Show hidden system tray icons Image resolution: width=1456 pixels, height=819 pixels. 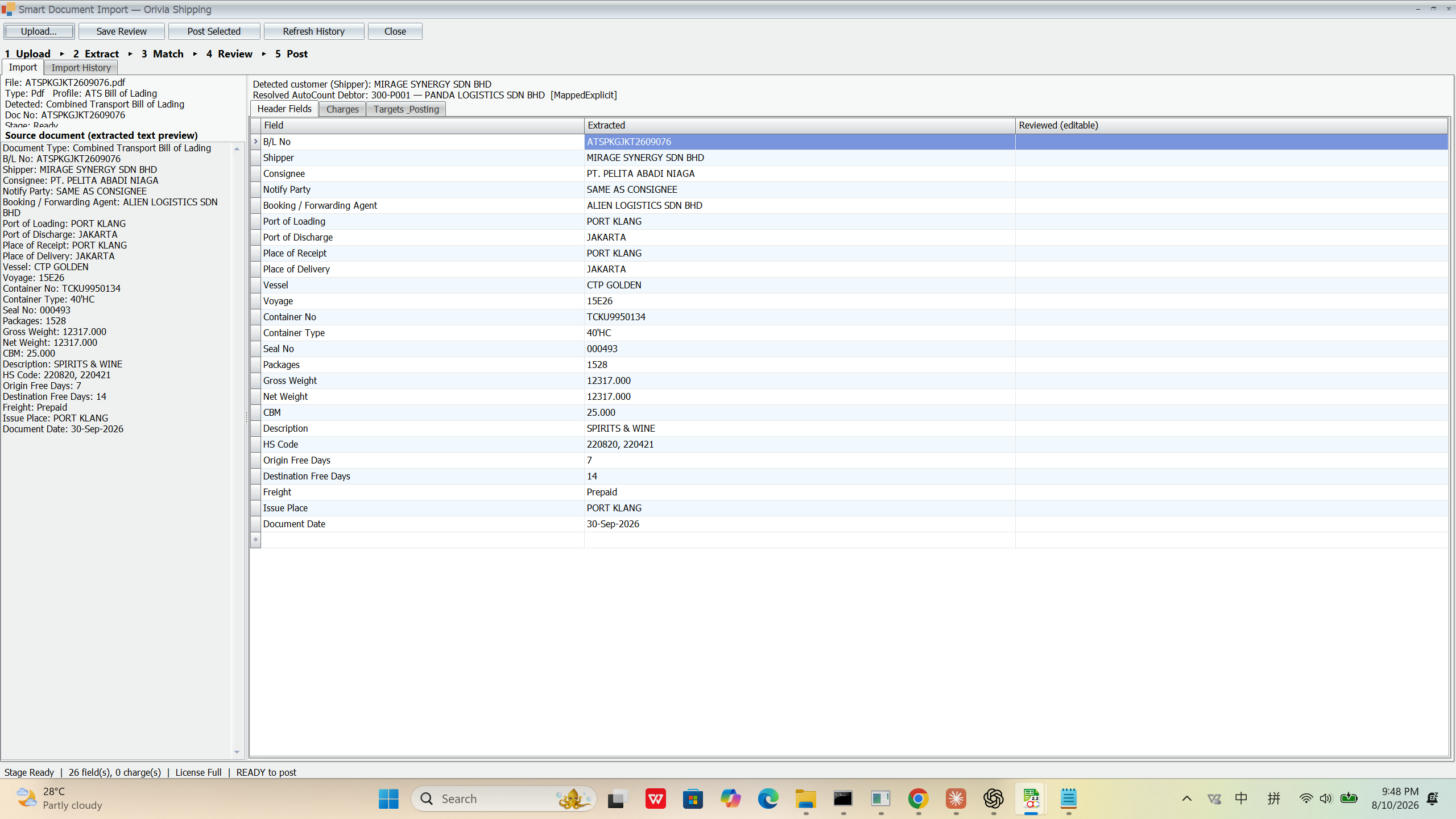pyautogui.click(x=1187, y=798)
